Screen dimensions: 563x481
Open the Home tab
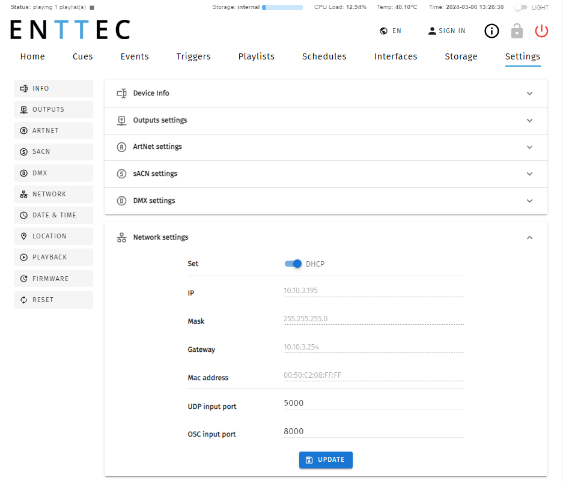pos(32,56)
